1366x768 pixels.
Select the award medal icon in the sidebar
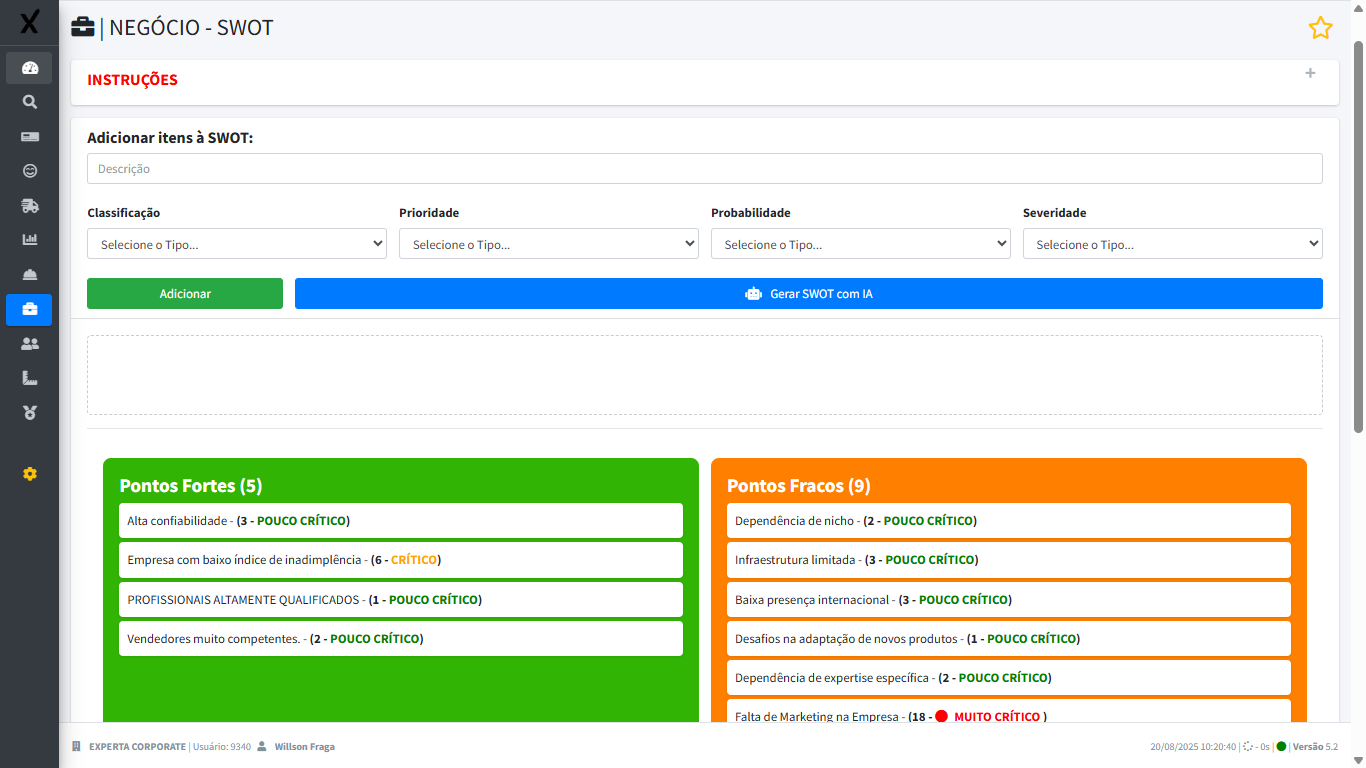tap(28, 411)
